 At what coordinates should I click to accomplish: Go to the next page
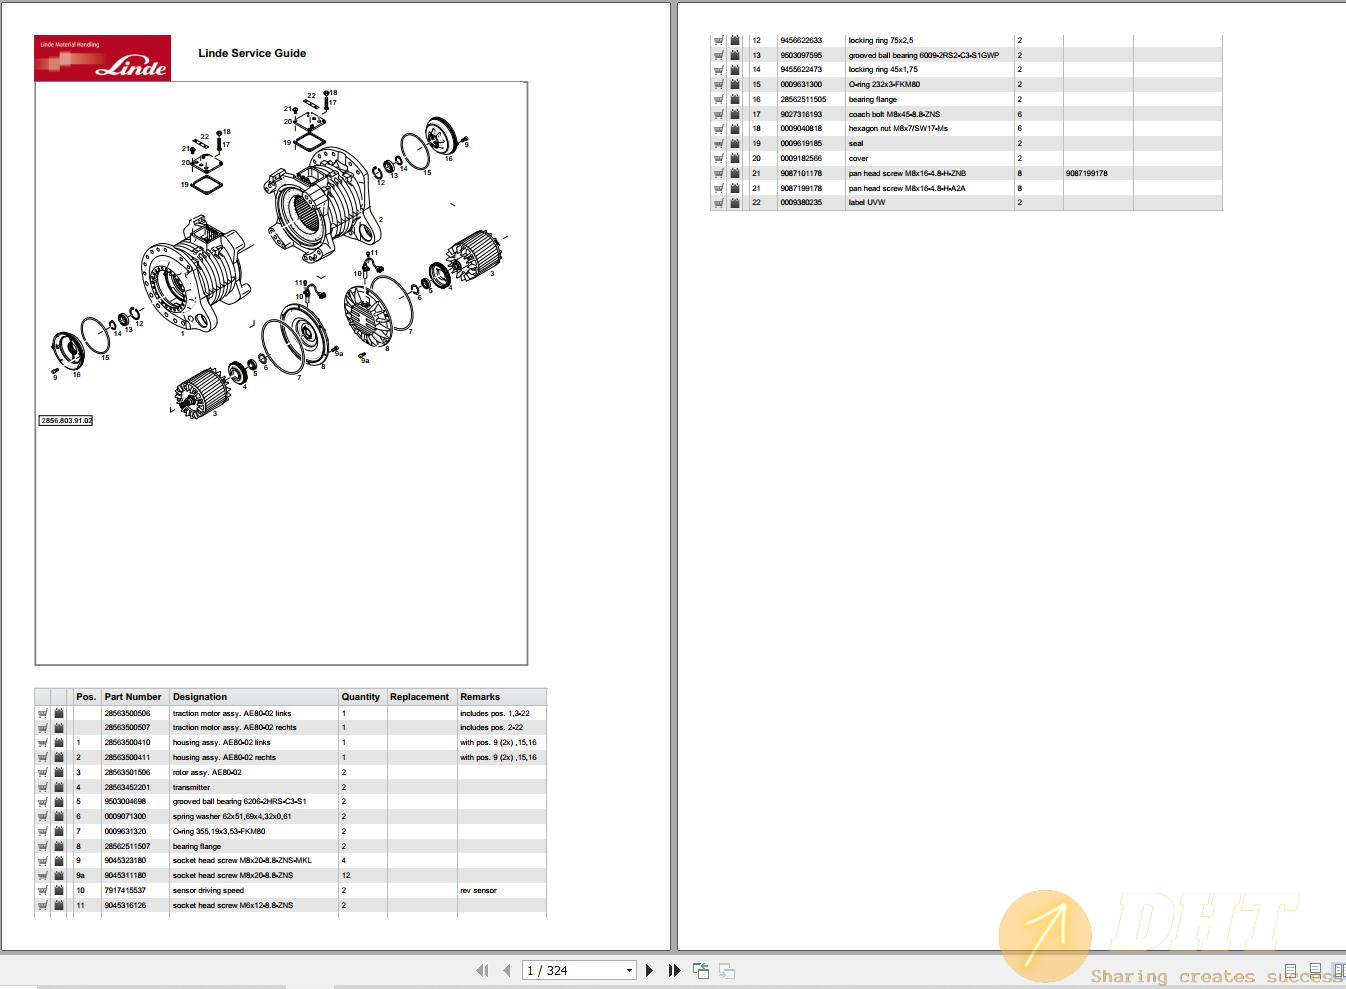click(650, 970)
